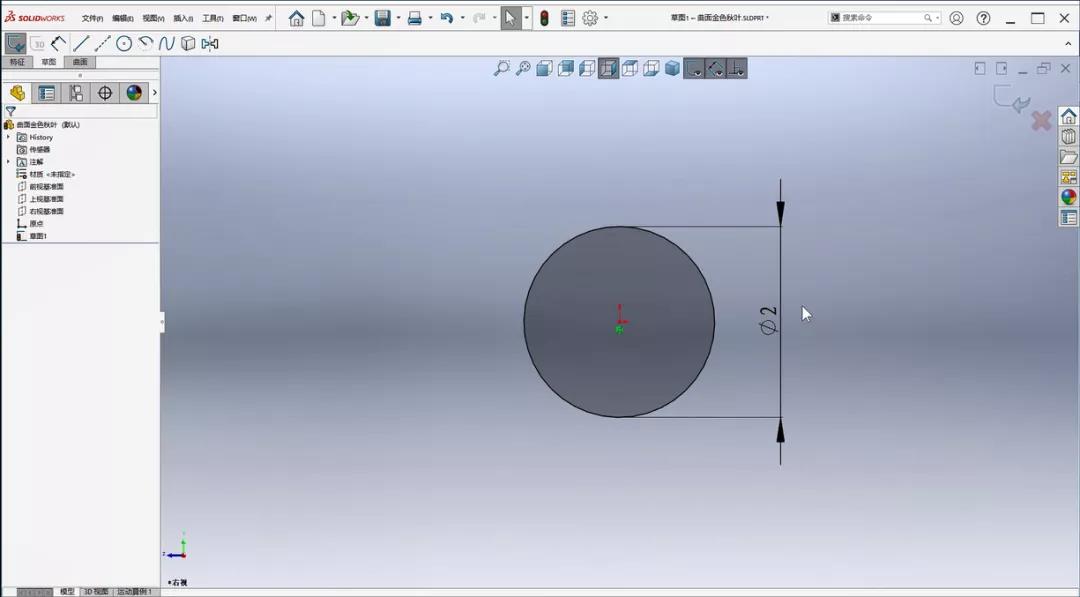Save the document with the floppy icon
Screen dimensions: 1080x597
(x=383, y=18)
